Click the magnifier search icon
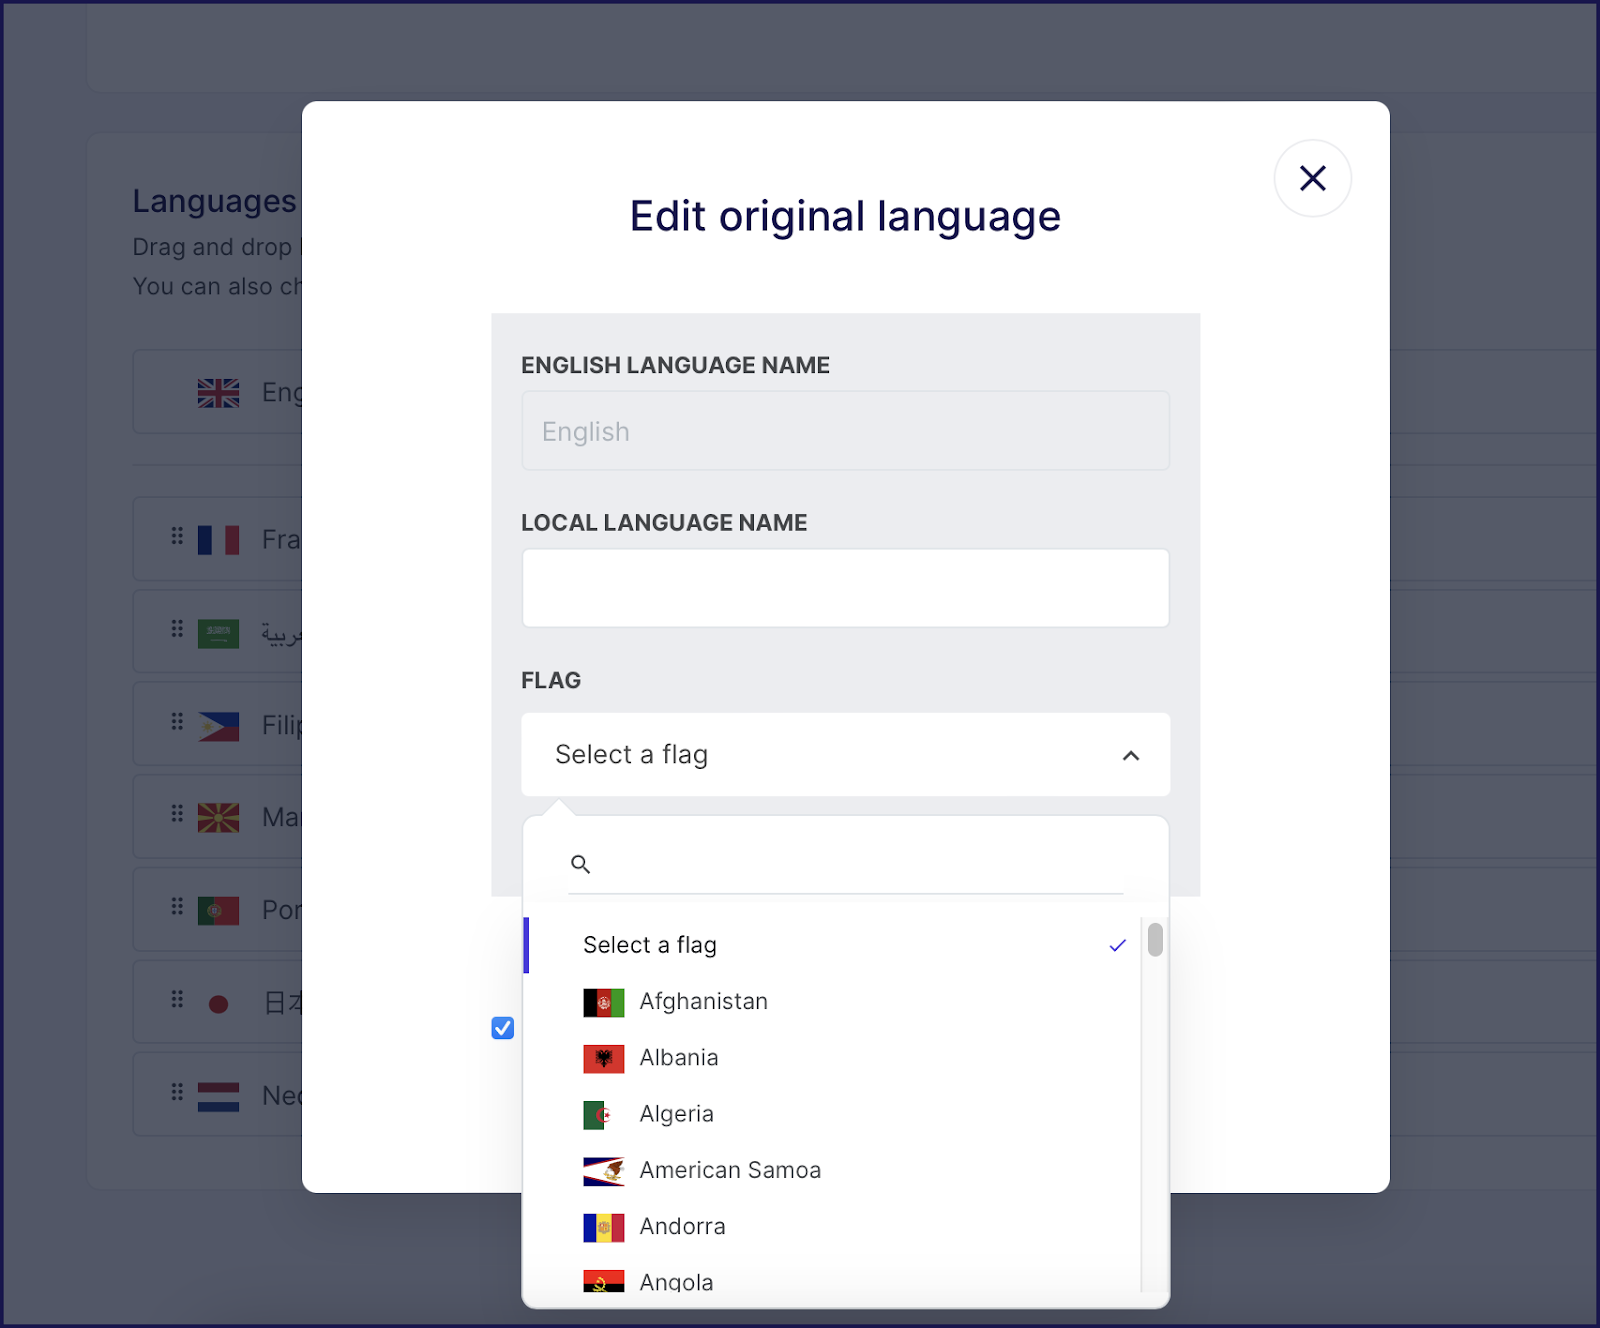This screenshot has height=1328, width=1600. tap(580, 864)
